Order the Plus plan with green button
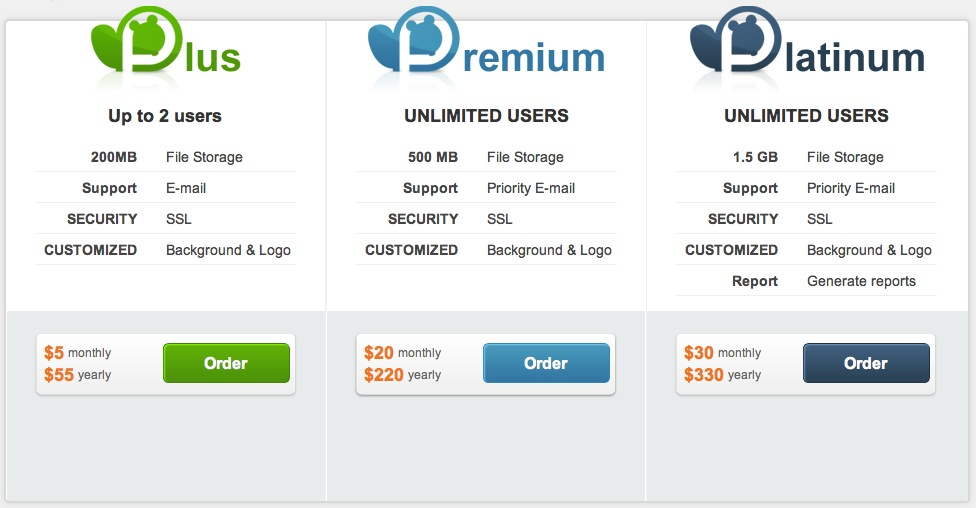Screen dimensions: 976x508 pos(227,363)
